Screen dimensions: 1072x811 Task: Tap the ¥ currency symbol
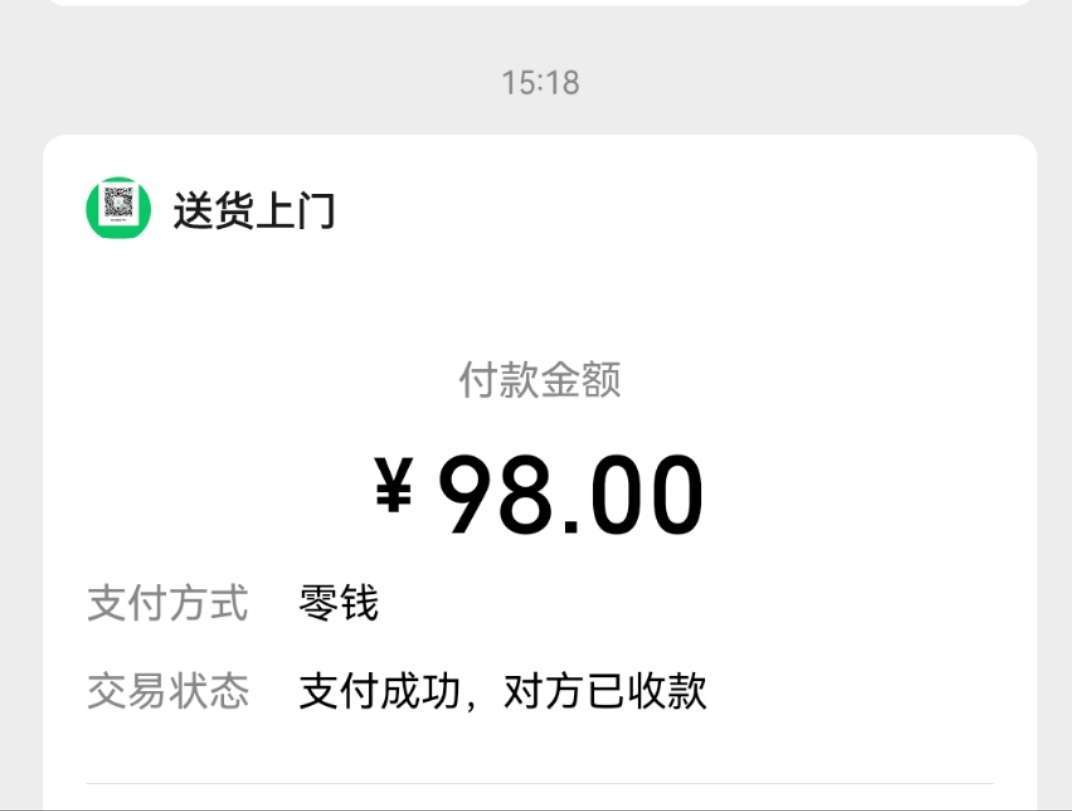pyautogui.click(x=394, y=485)
